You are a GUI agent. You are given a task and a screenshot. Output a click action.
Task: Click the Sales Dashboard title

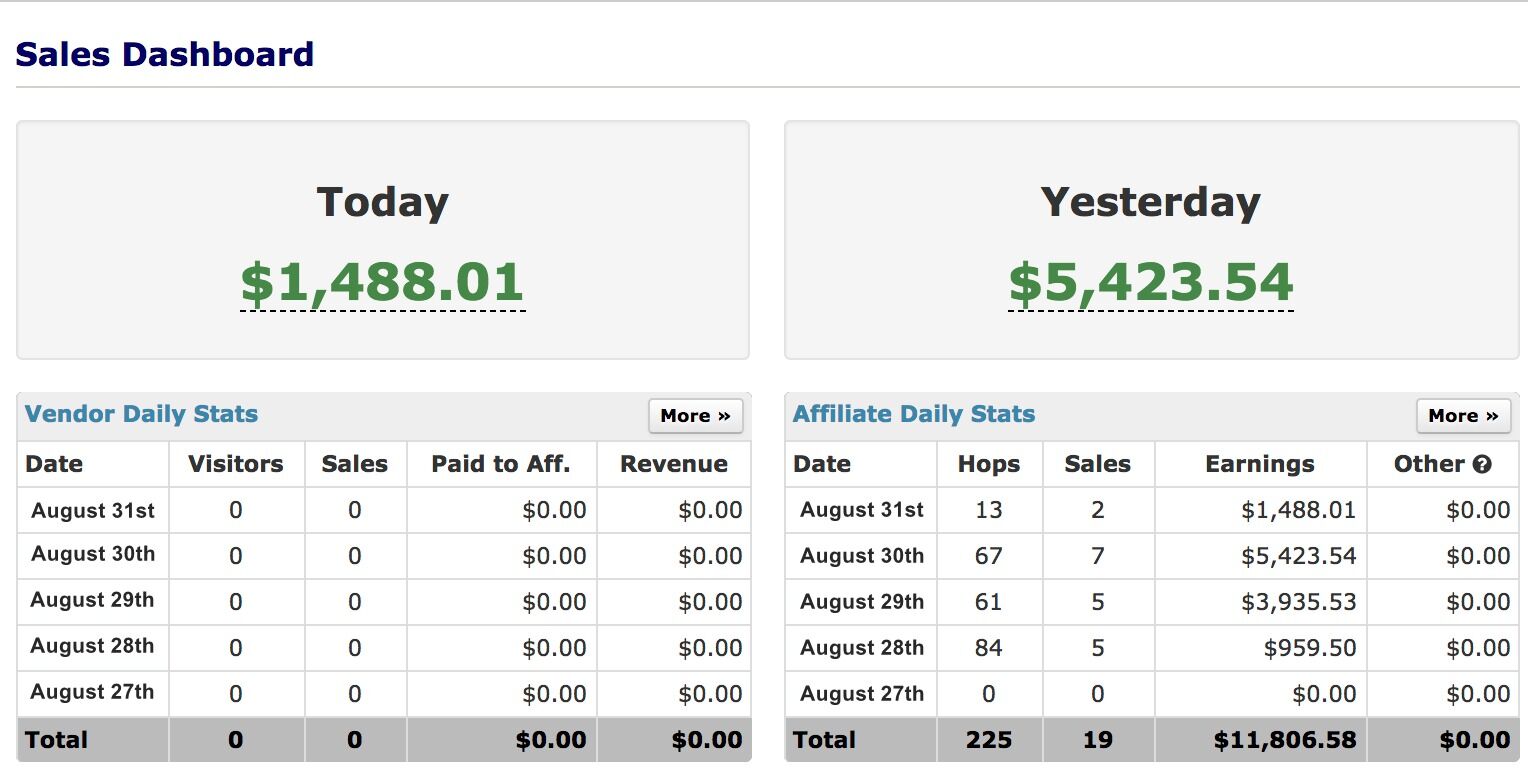click(x=165, y=54)
